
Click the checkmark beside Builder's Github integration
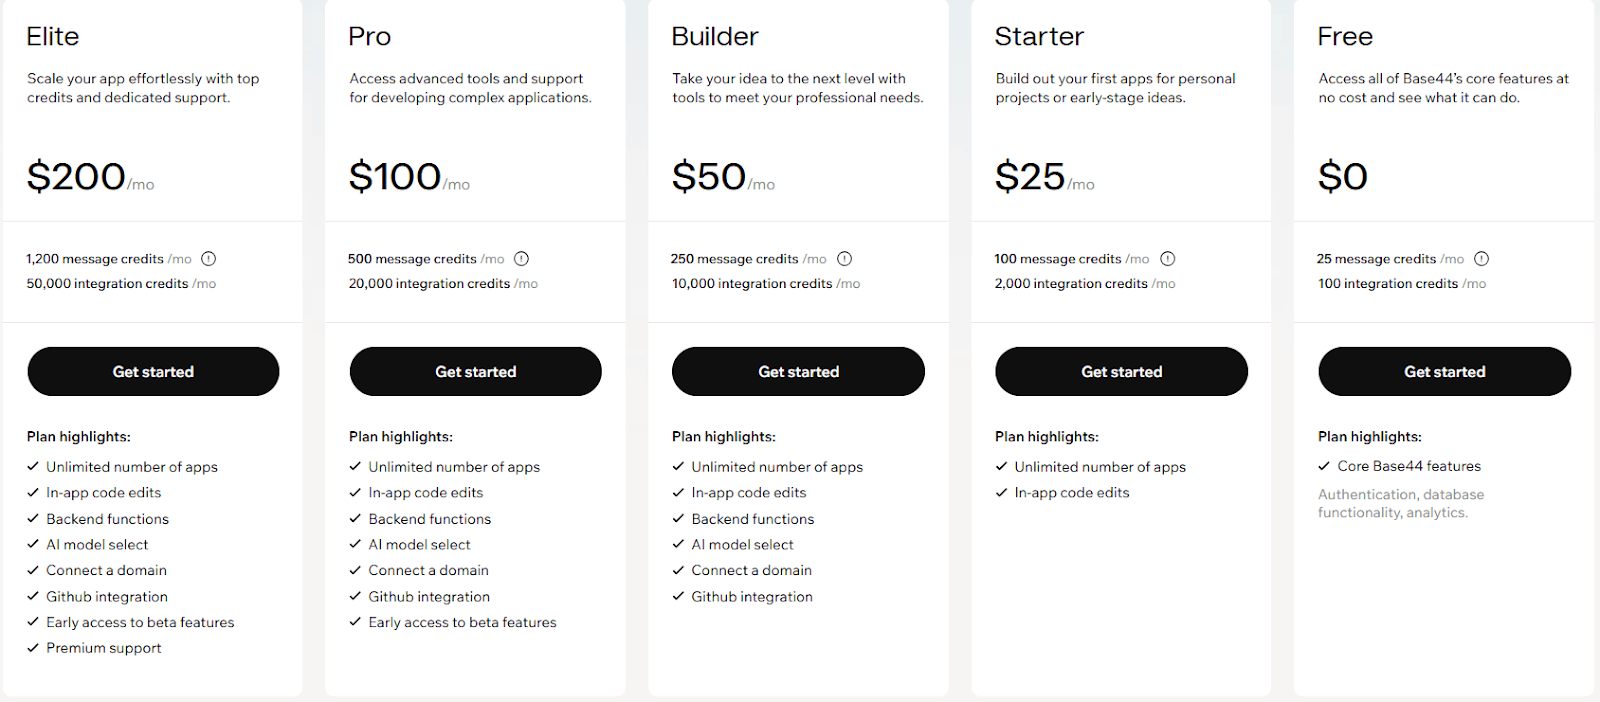click(x=678, y=596)
